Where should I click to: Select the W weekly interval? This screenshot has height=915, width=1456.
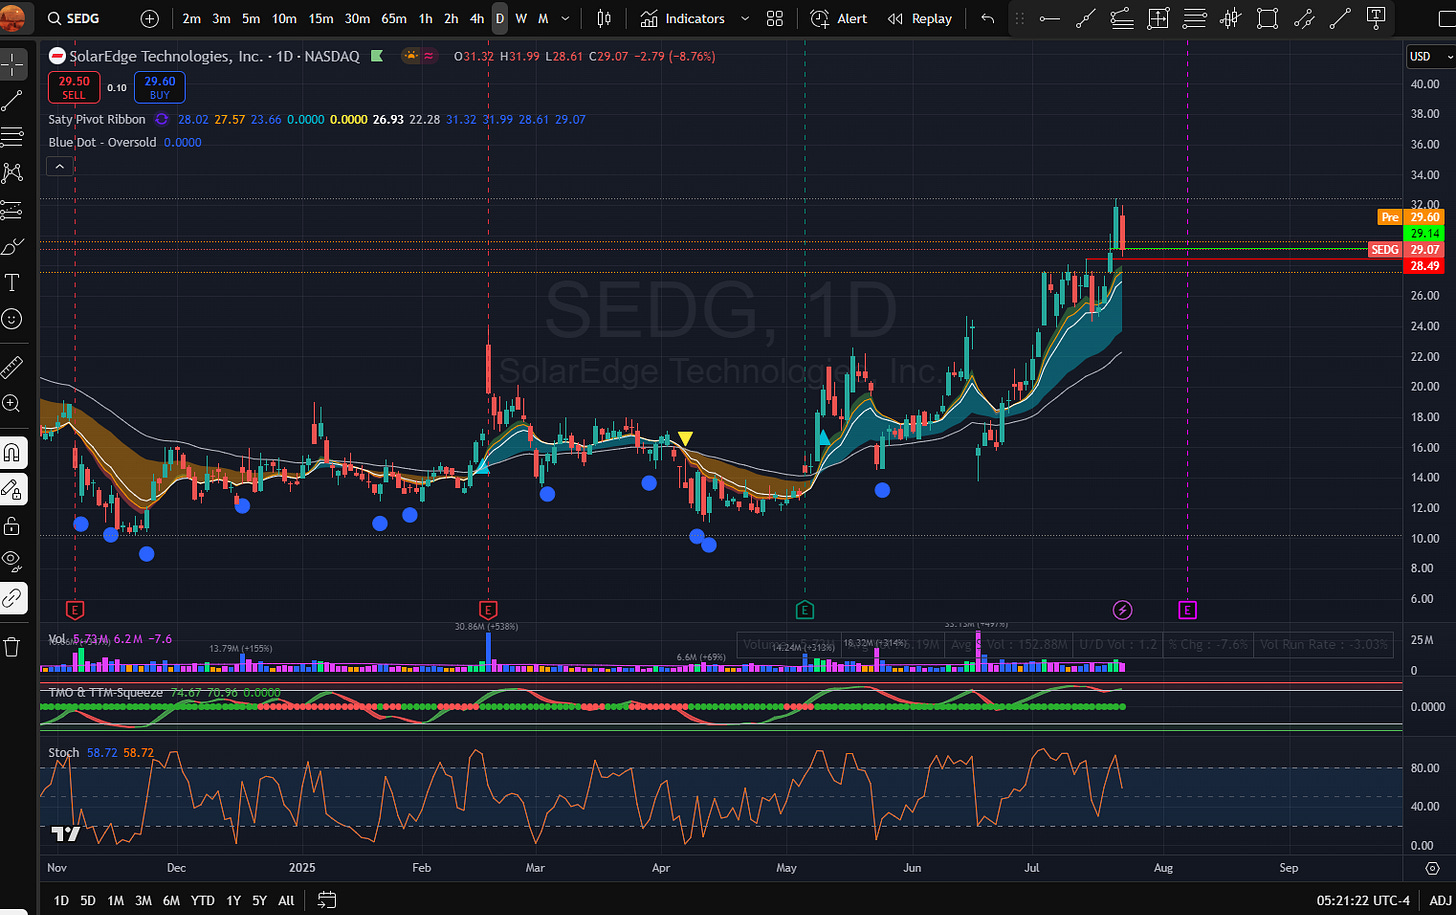tap(521, 18)
